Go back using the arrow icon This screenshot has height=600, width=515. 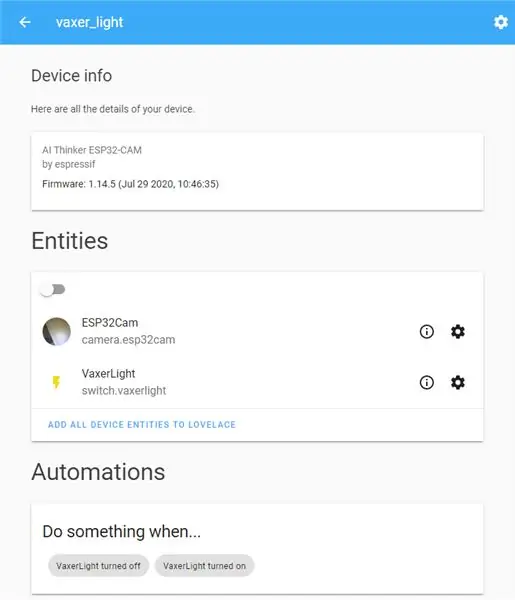point(25,22)
